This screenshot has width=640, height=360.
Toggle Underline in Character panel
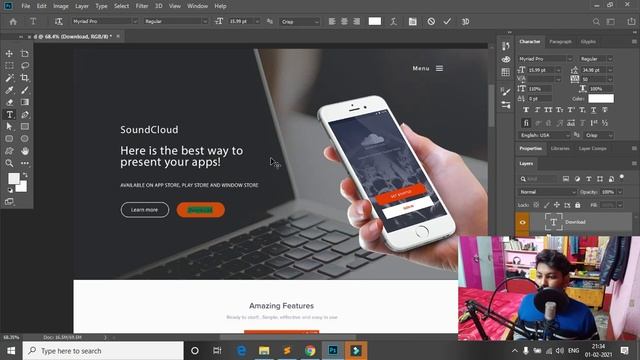click(x=593, y=110)
